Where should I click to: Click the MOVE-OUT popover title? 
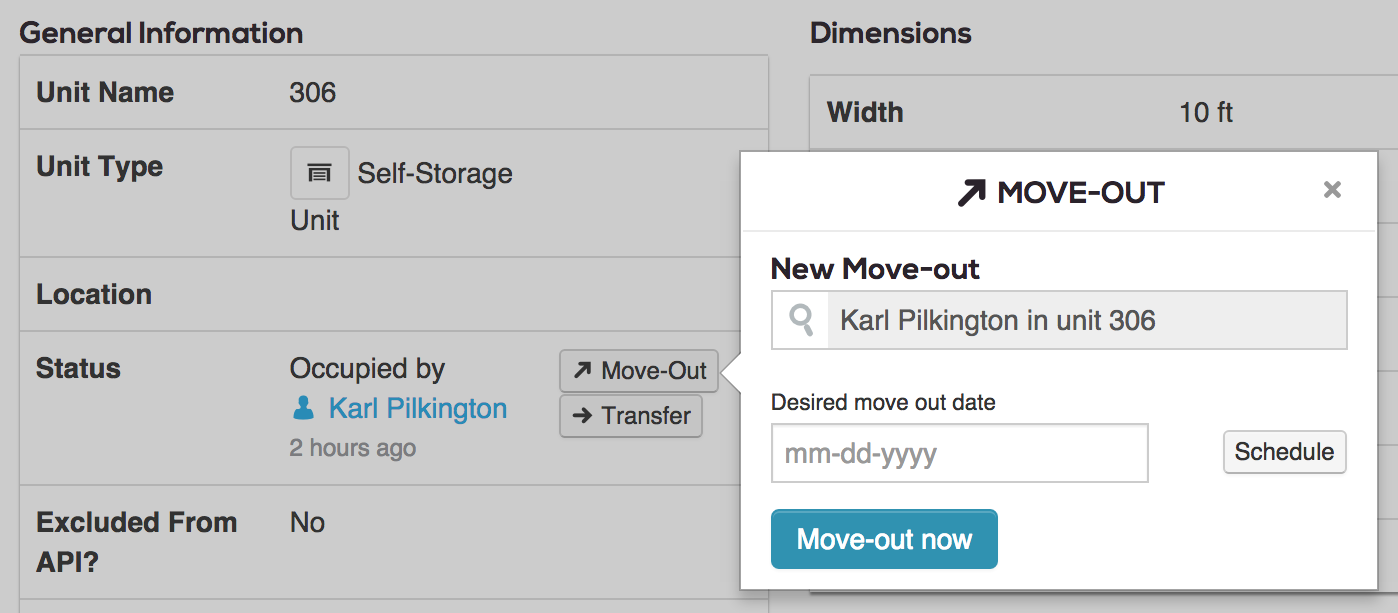(x=1081, y=193)
